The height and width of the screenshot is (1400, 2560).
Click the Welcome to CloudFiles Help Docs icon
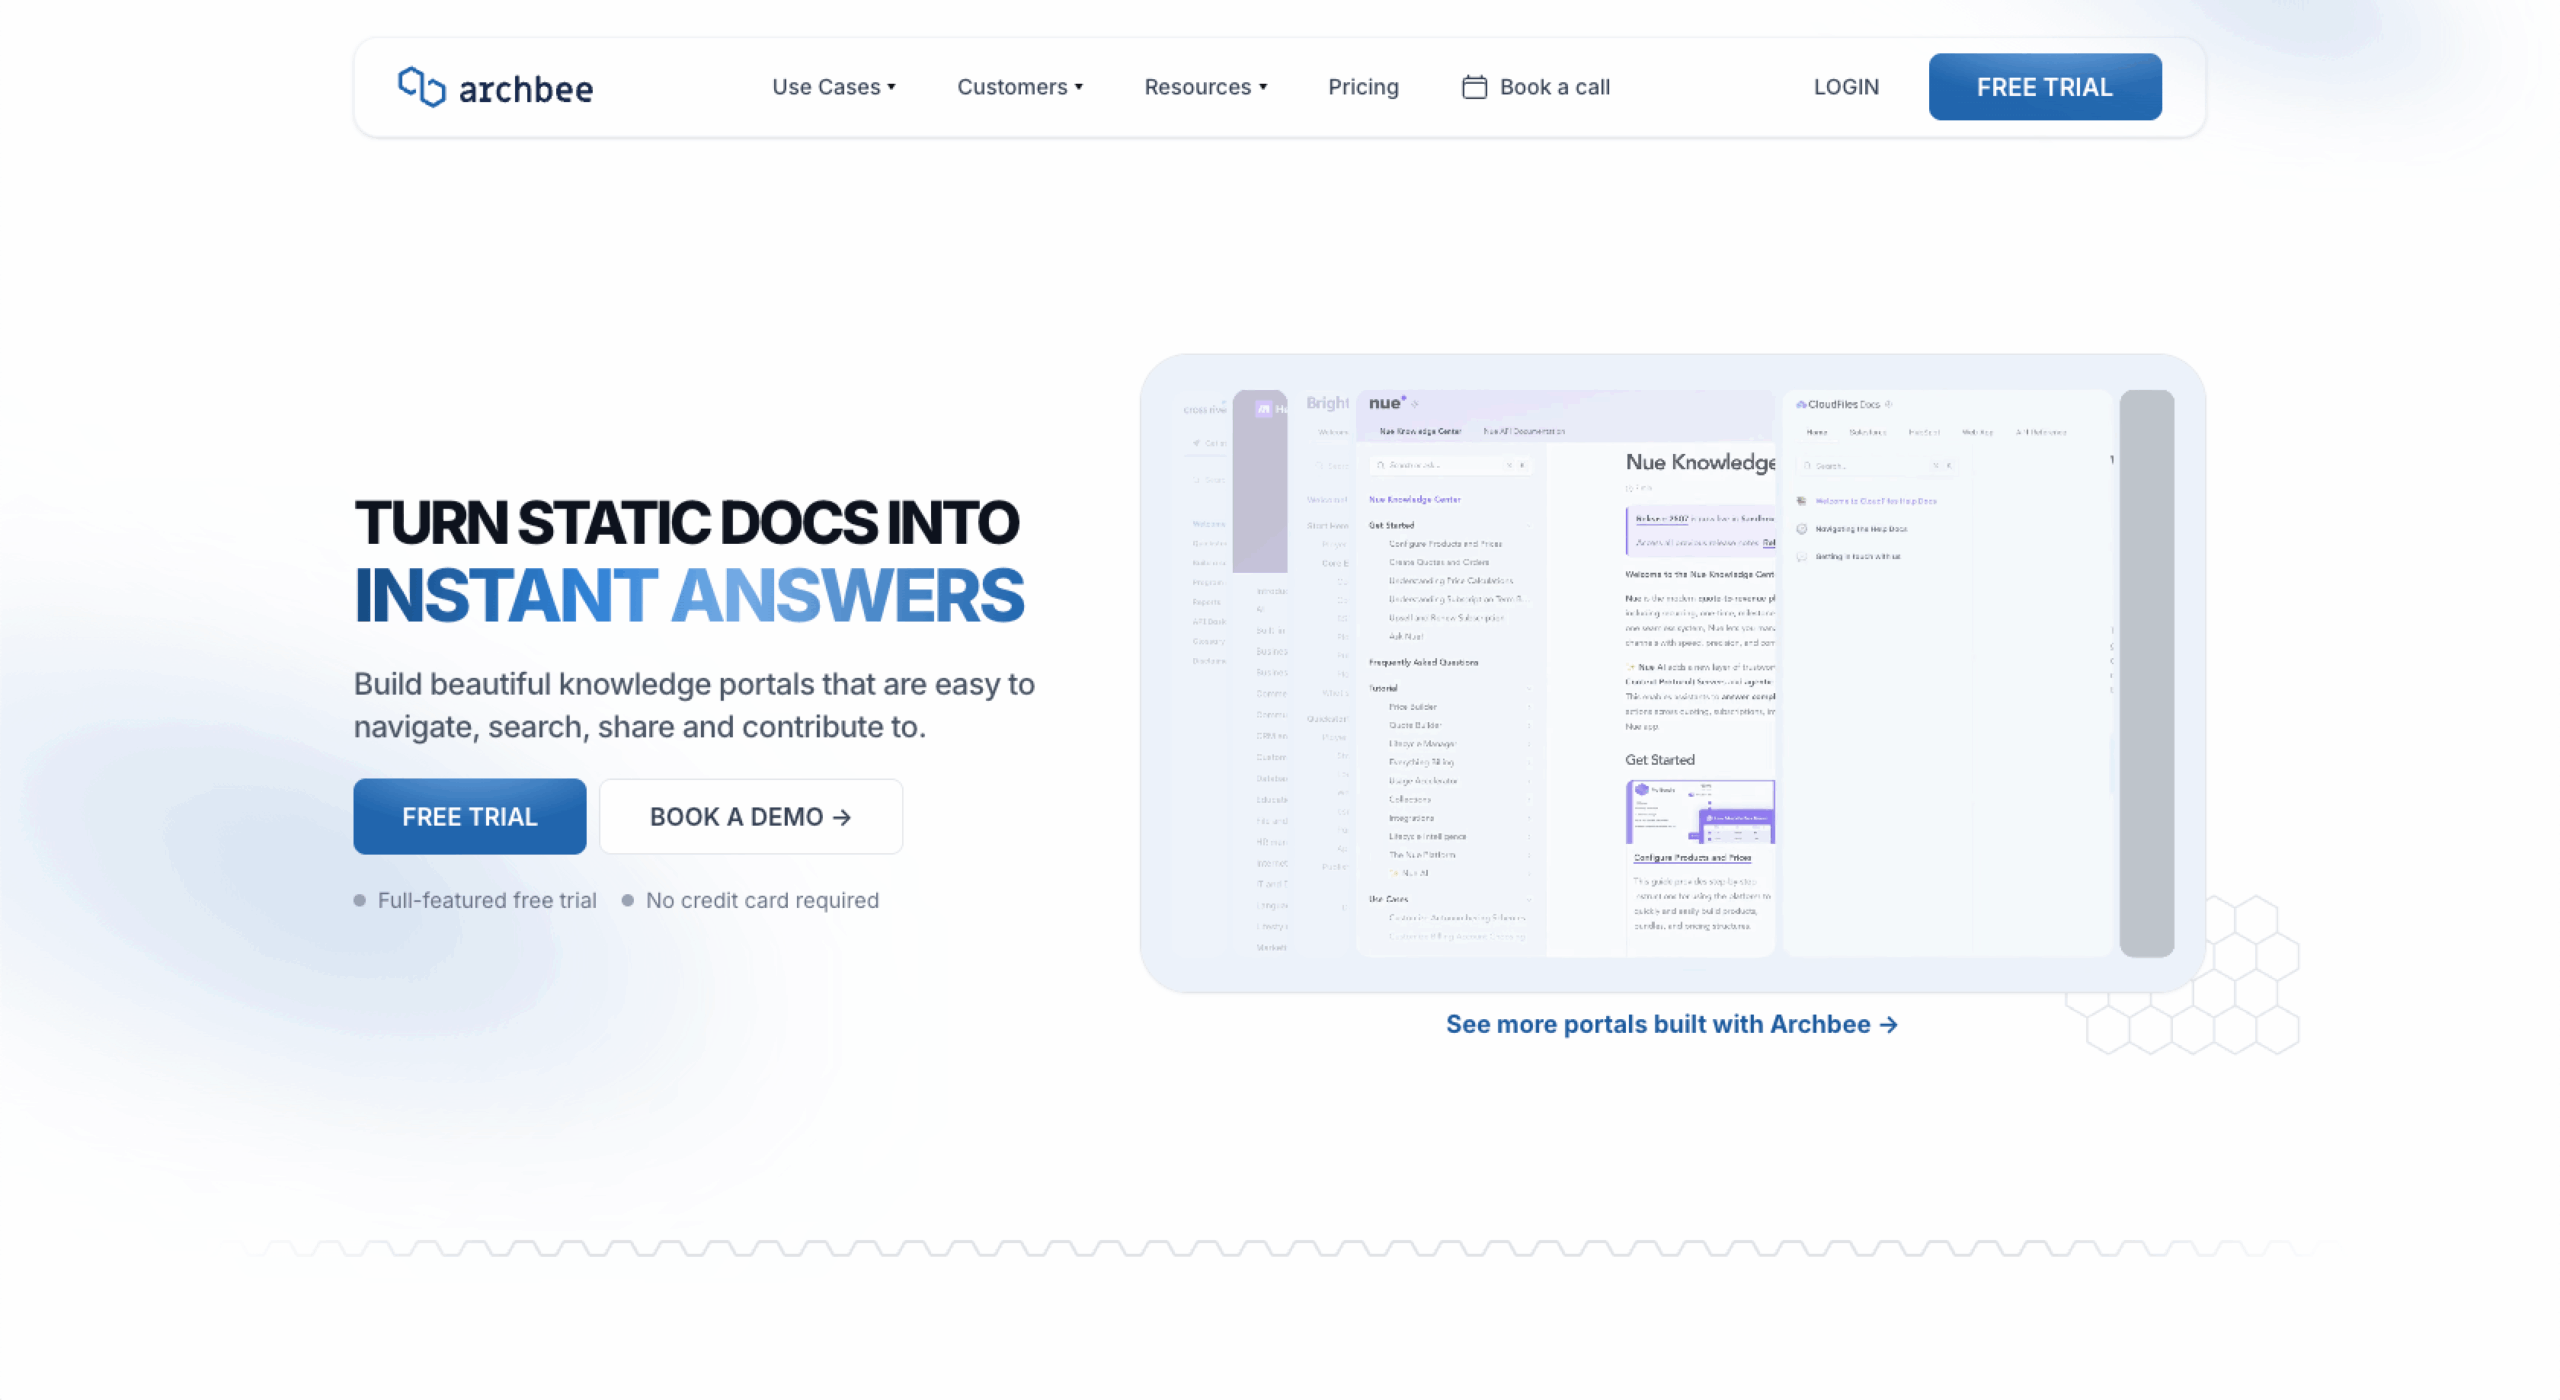[1801, 501]
